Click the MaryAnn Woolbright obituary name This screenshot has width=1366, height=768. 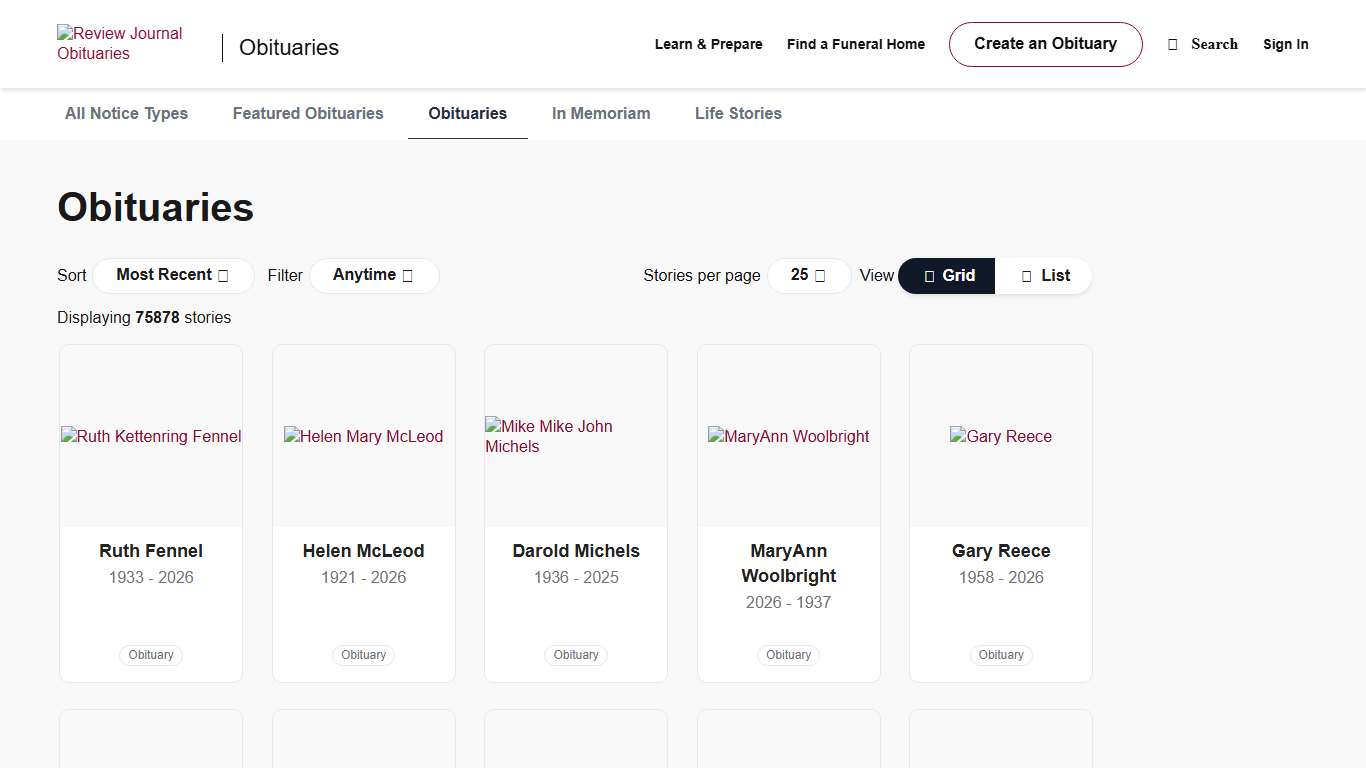tap(789, 563)
